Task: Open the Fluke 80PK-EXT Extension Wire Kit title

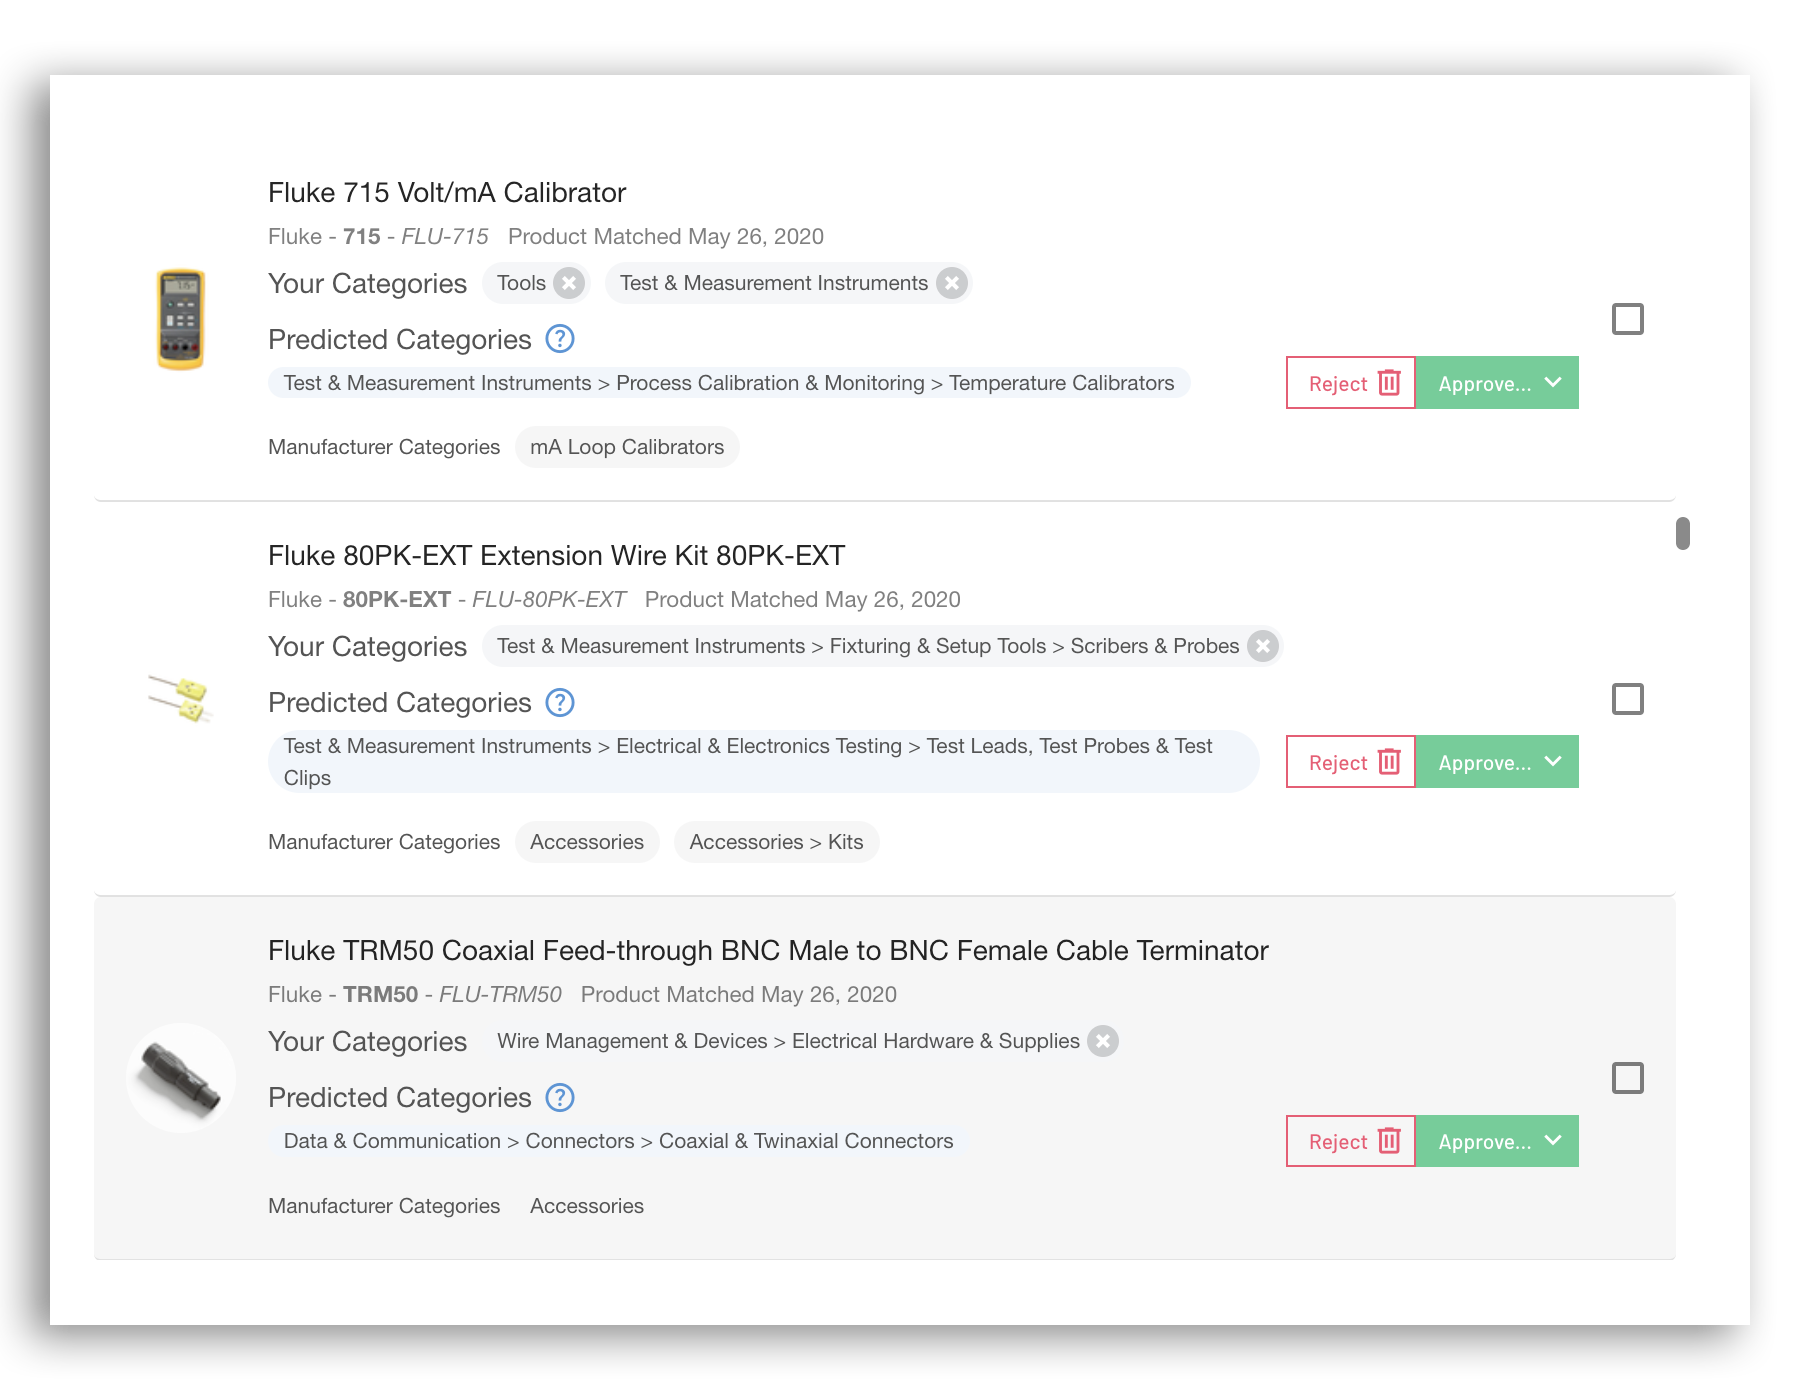Action: click(556, 555)
